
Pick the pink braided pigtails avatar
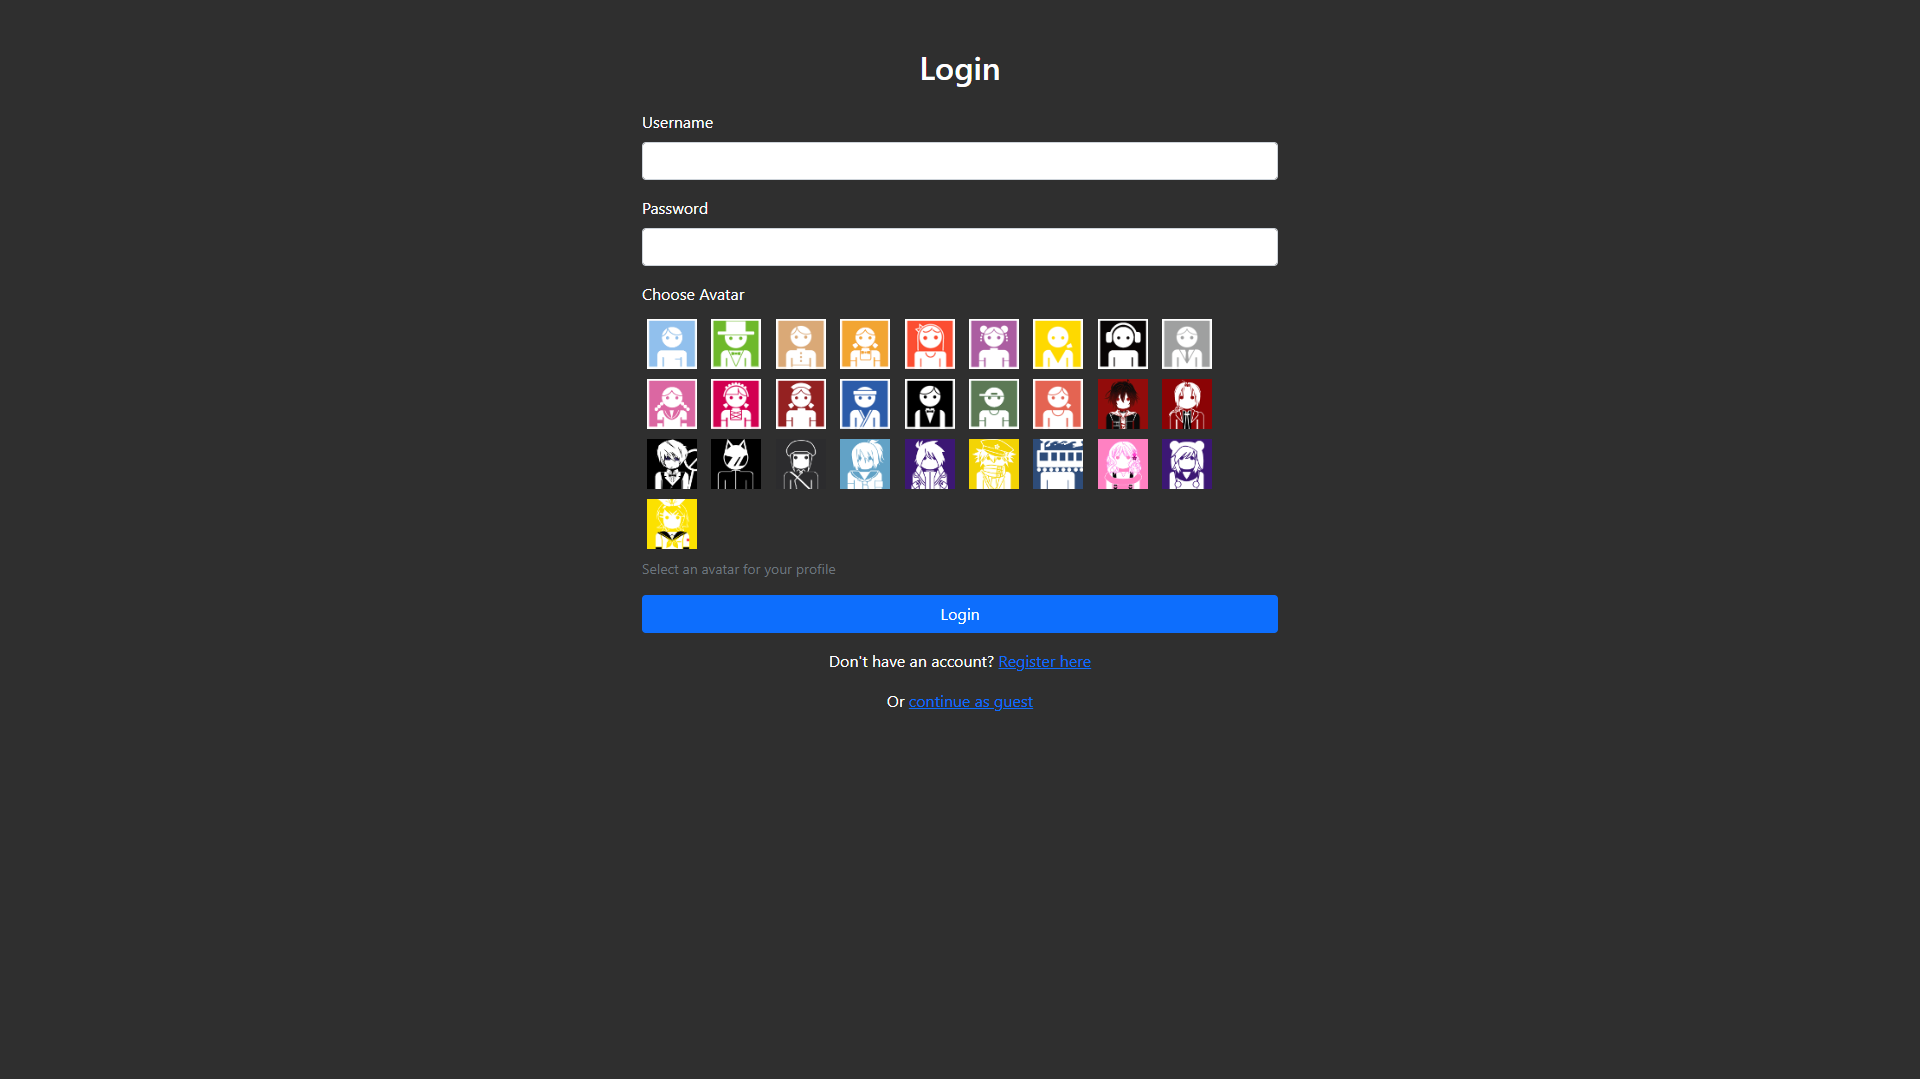click(x=672, y=404)
